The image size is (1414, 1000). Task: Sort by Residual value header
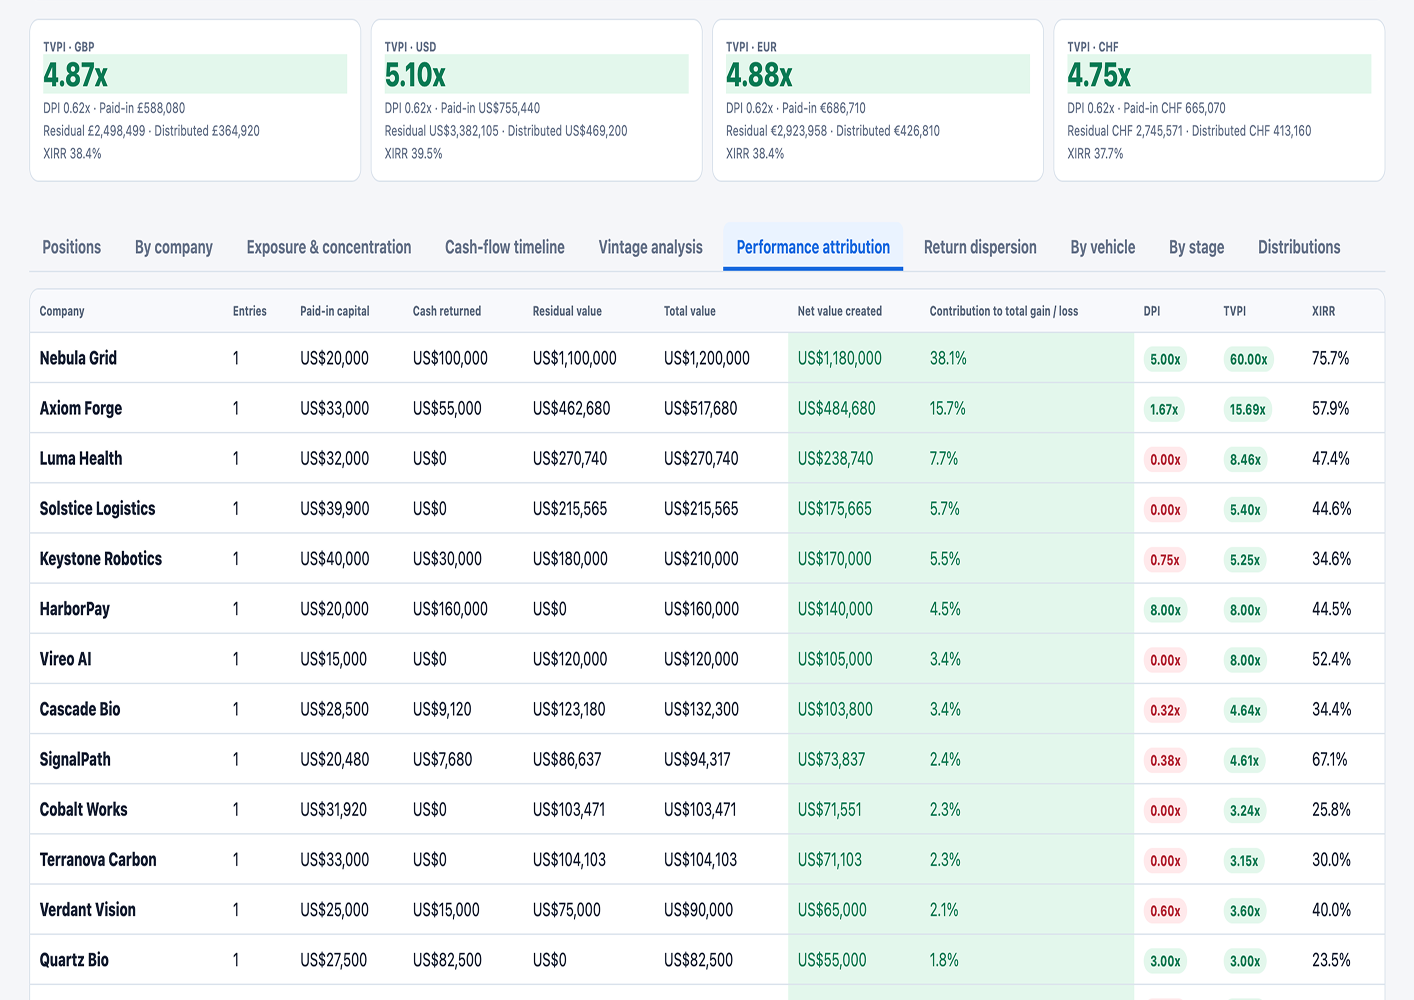coord(567,311)
